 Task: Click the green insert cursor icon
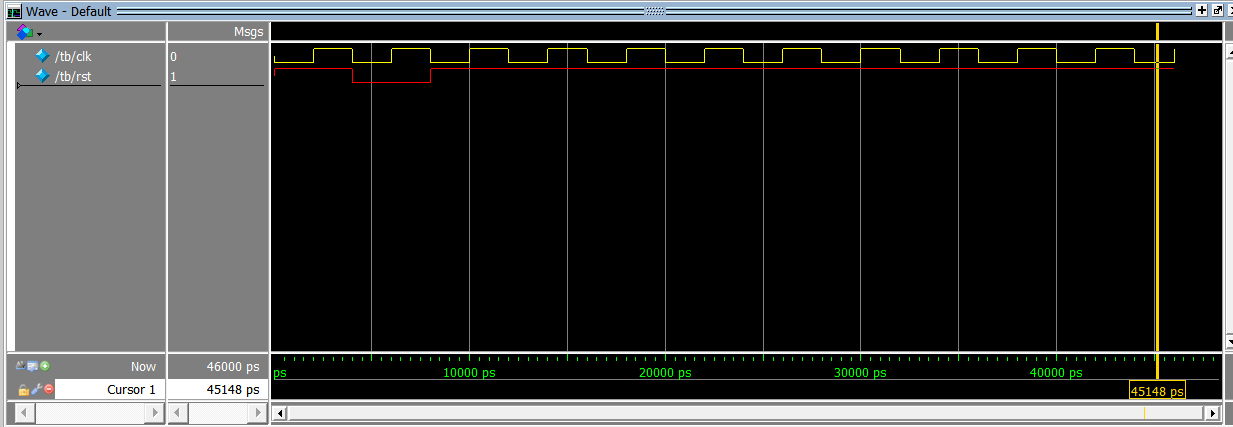45,366
